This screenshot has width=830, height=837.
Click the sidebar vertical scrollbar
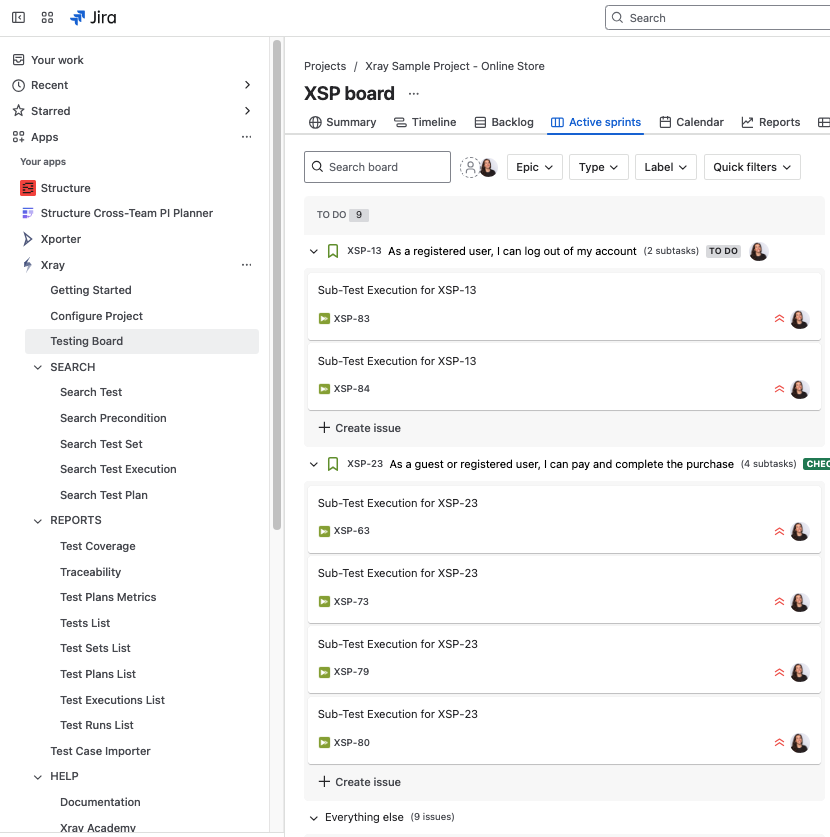(x=277, y=285)
